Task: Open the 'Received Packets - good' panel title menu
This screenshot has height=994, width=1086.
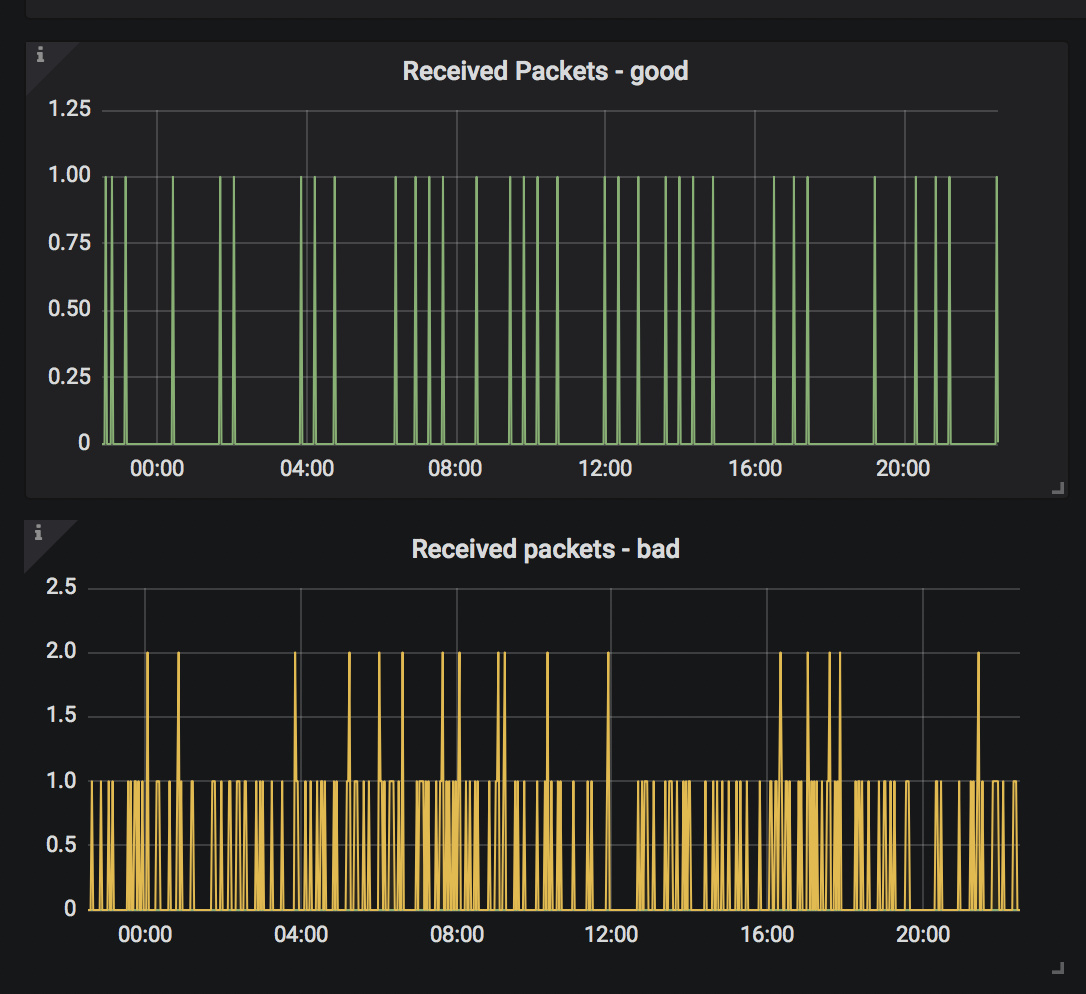Action: tap(545, 71)
